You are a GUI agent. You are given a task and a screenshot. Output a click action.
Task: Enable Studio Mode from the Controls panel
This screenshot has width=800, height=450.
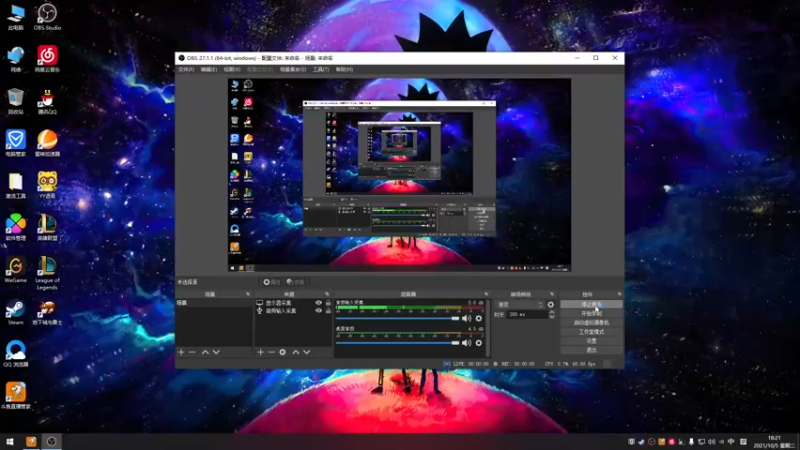click(591, 332)
